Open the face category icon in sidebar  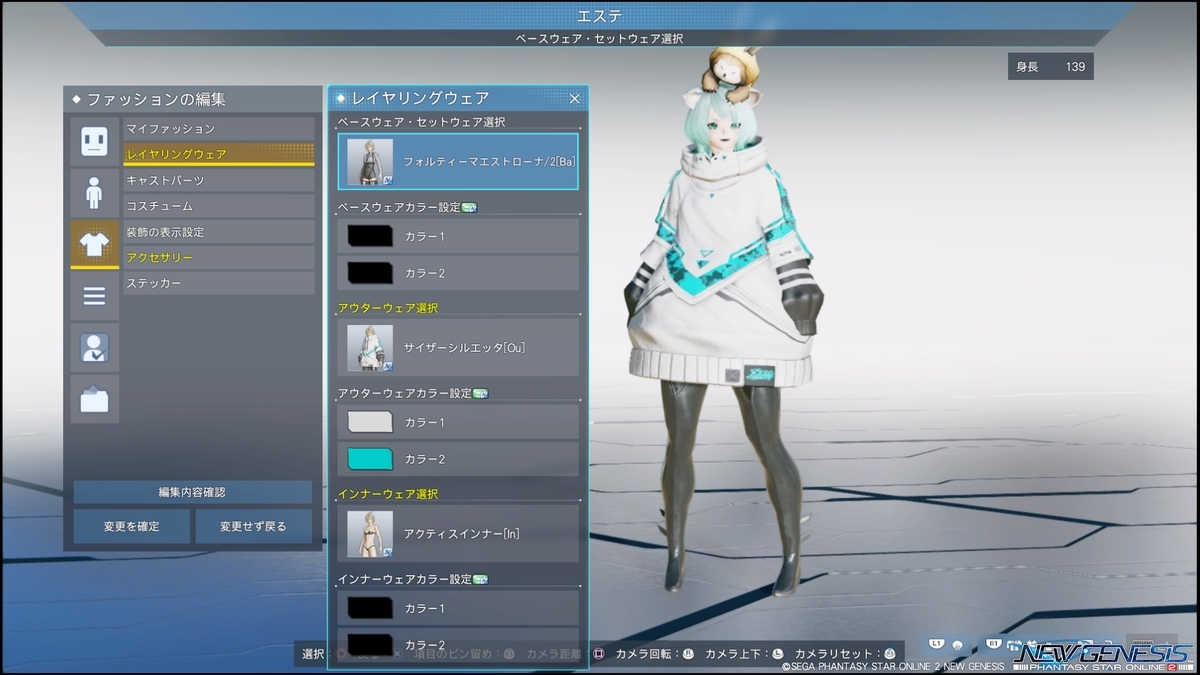click(94, 141)
